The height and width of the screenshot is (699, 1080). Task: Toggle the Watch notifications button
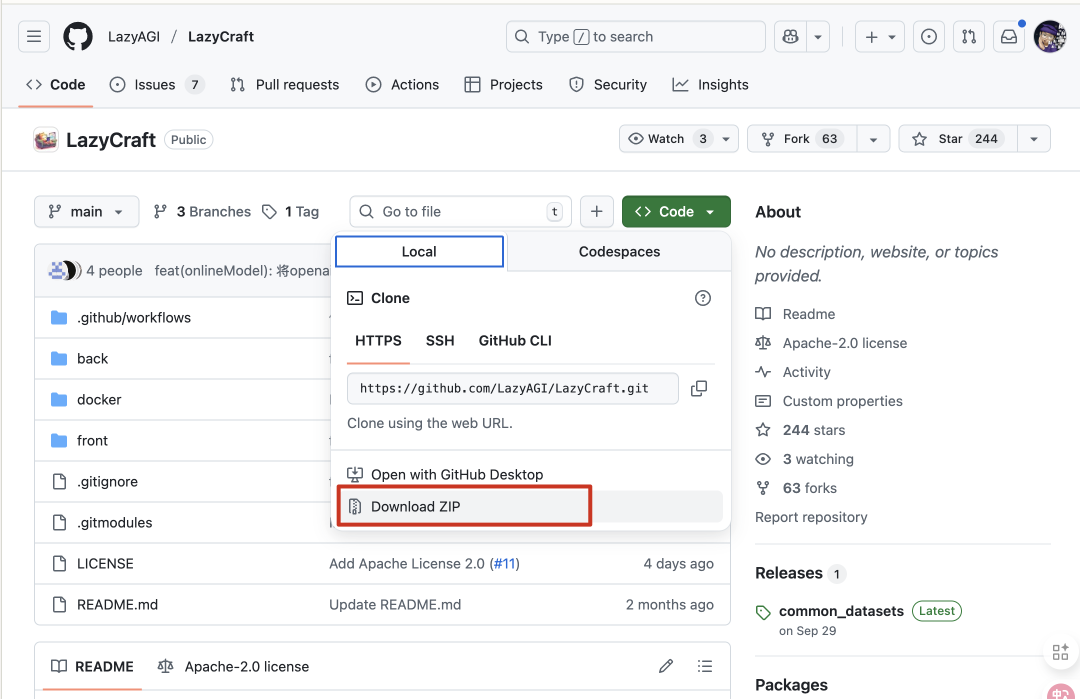[x=667, y=139]
